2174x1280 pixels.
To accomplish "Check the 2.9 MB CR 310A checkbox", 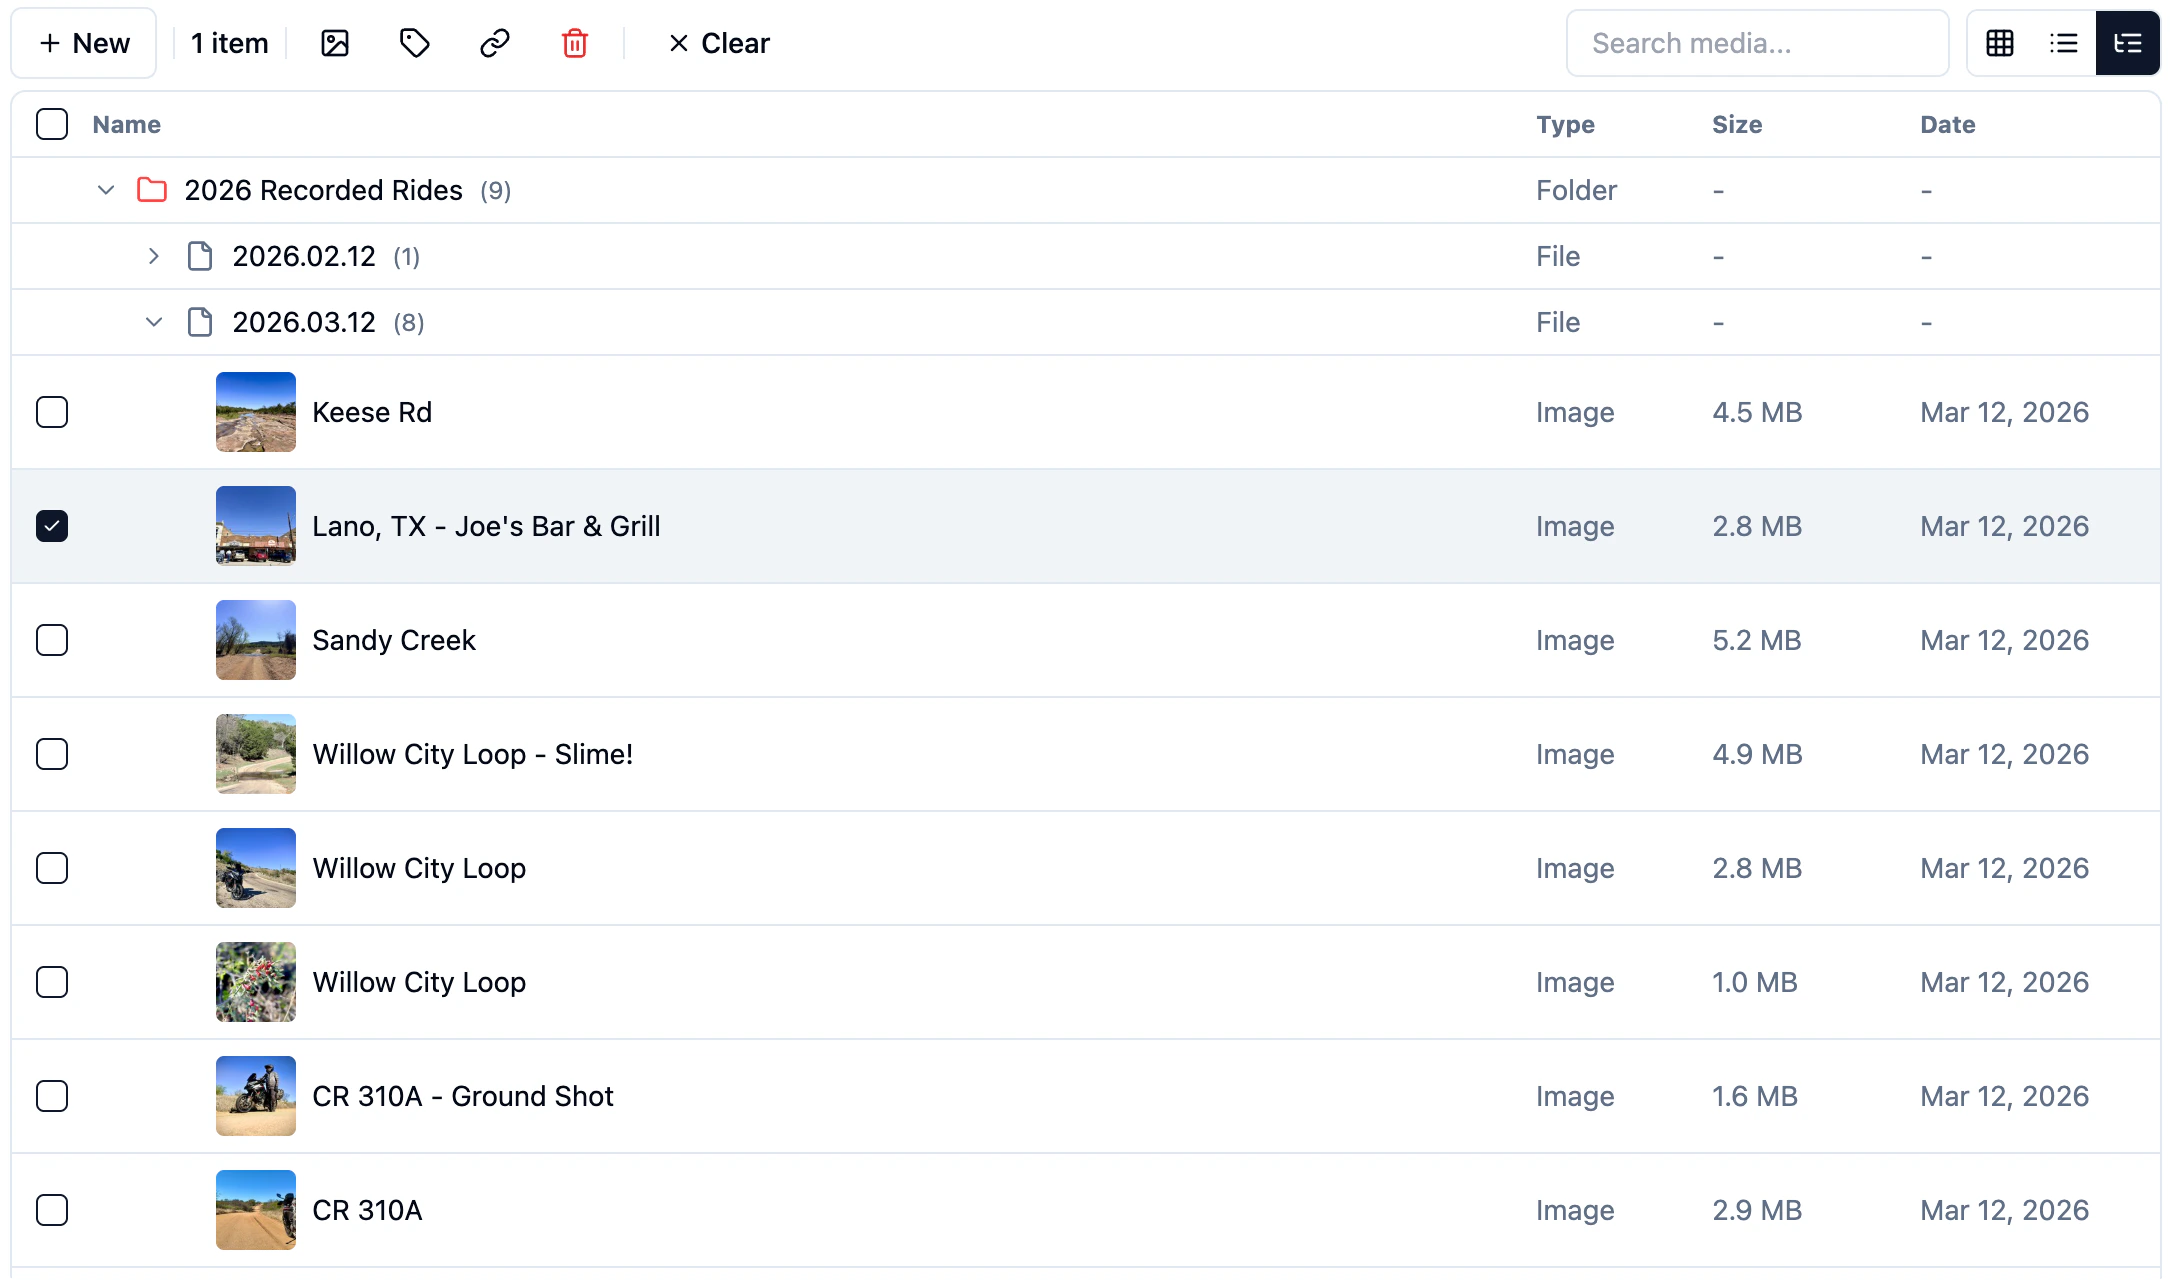I will point(52,1210).
